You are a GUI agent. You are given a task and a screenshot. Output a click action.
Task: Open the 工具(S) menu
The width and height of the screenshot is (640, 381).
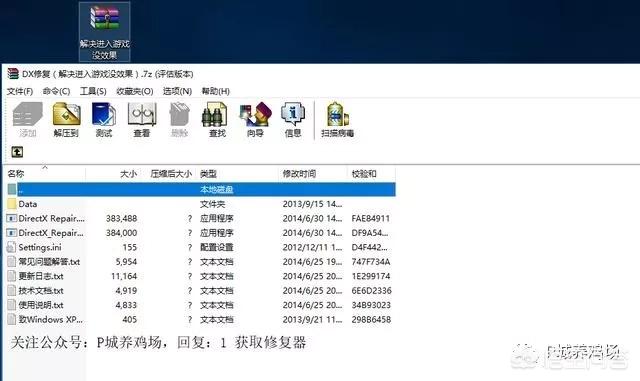(x=93, y=91)
